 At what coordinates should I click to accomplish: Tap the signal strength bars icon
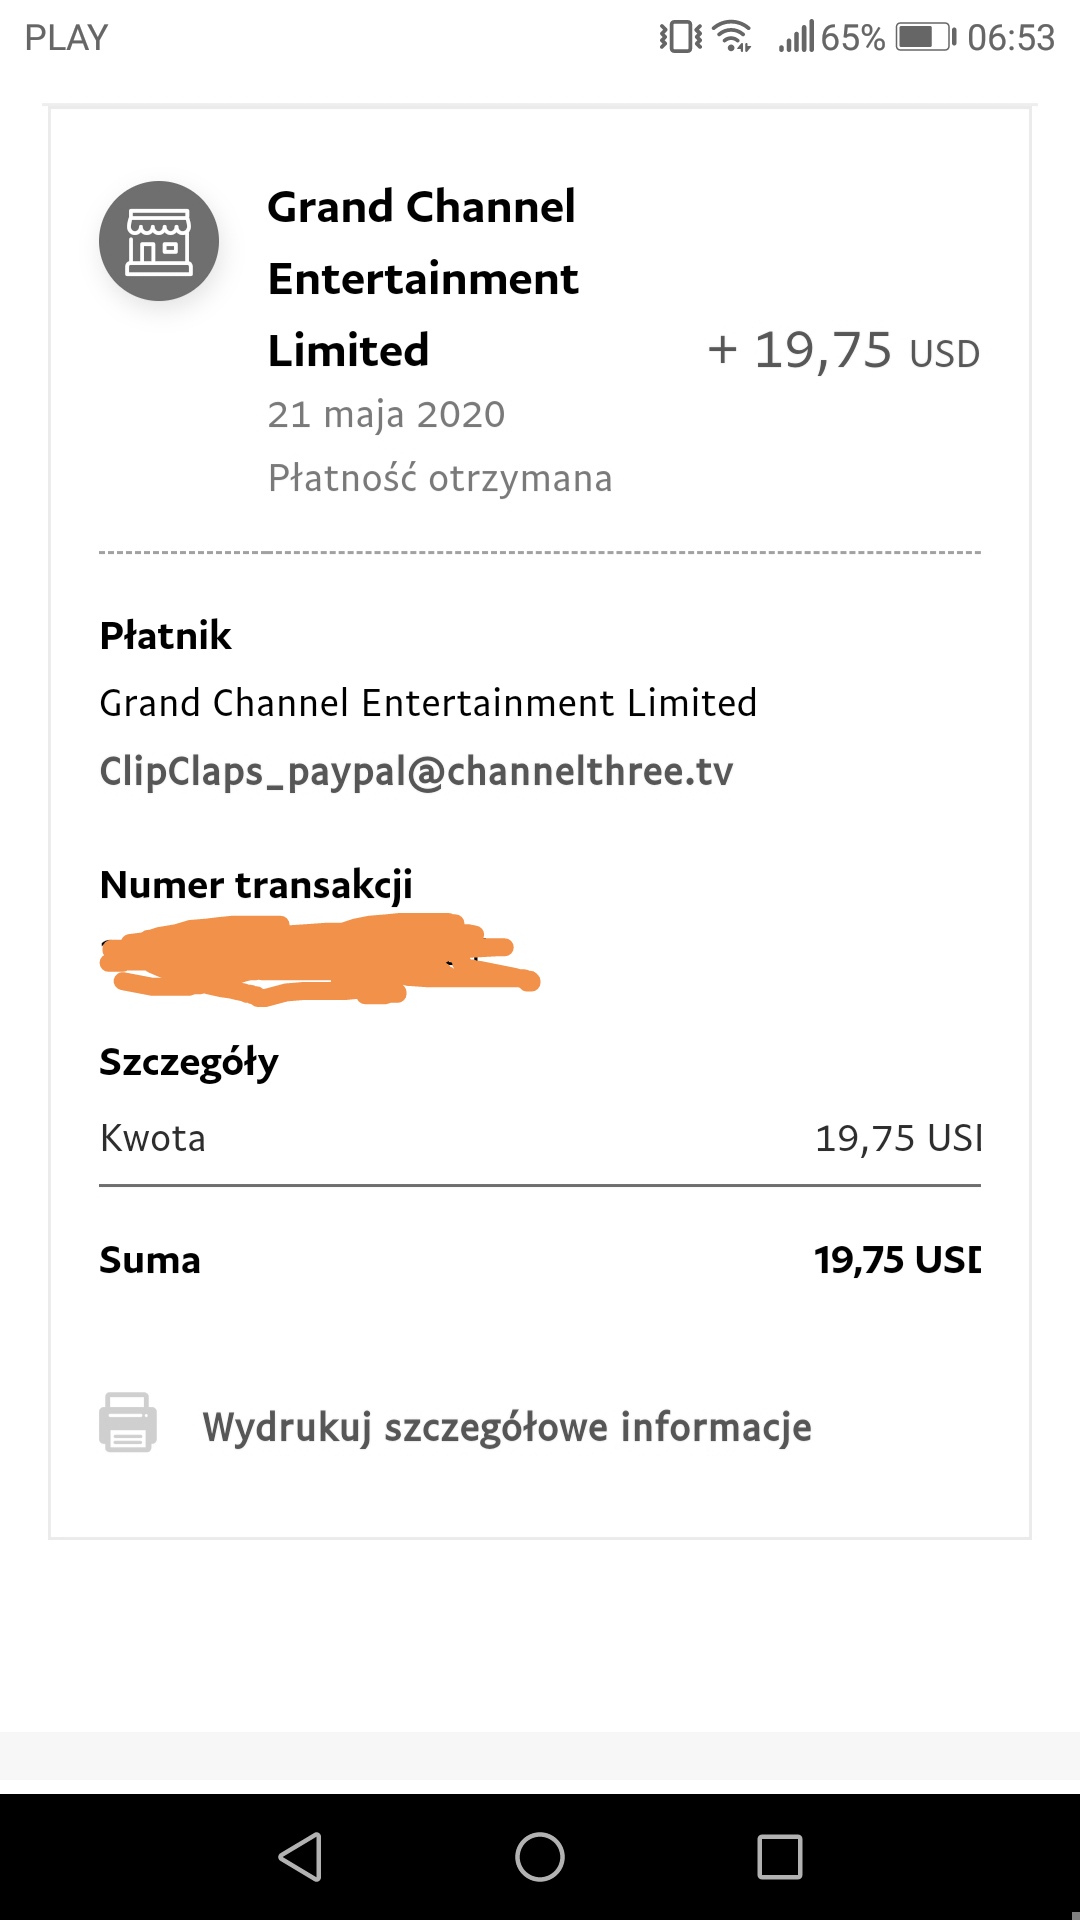click(x=797, y=36)
